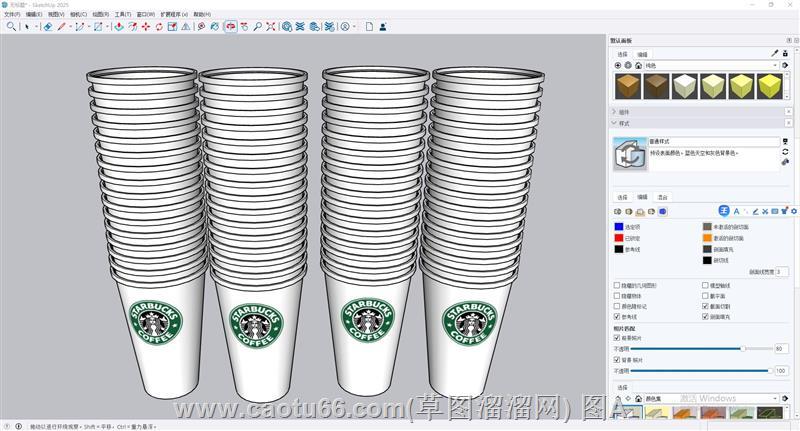Click the update style refresh arrows icon

point(785,151)
